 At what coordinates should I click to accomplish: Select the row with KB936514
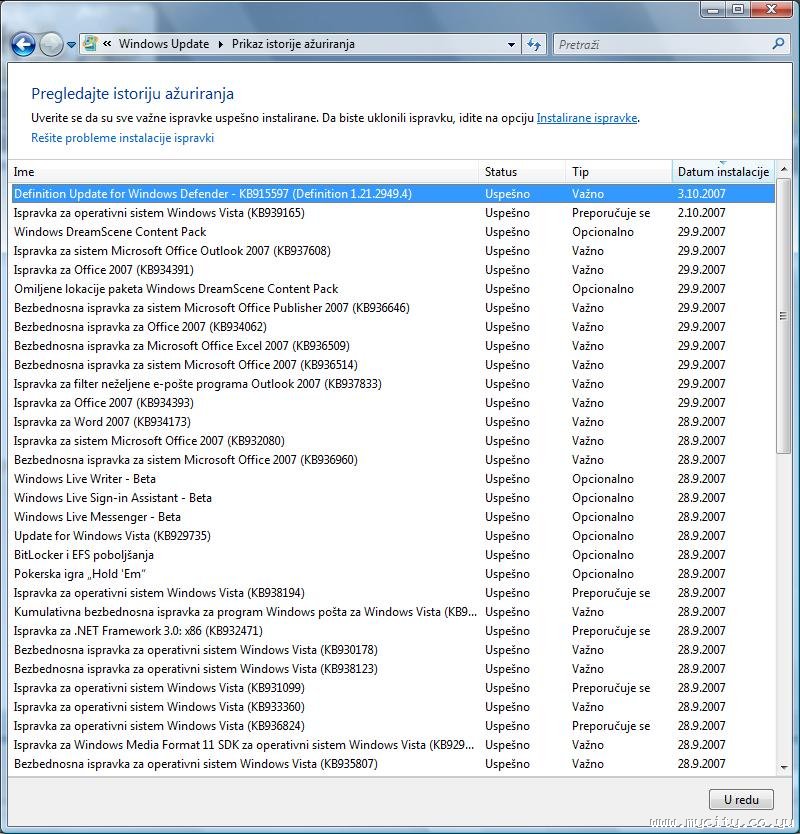393,365
